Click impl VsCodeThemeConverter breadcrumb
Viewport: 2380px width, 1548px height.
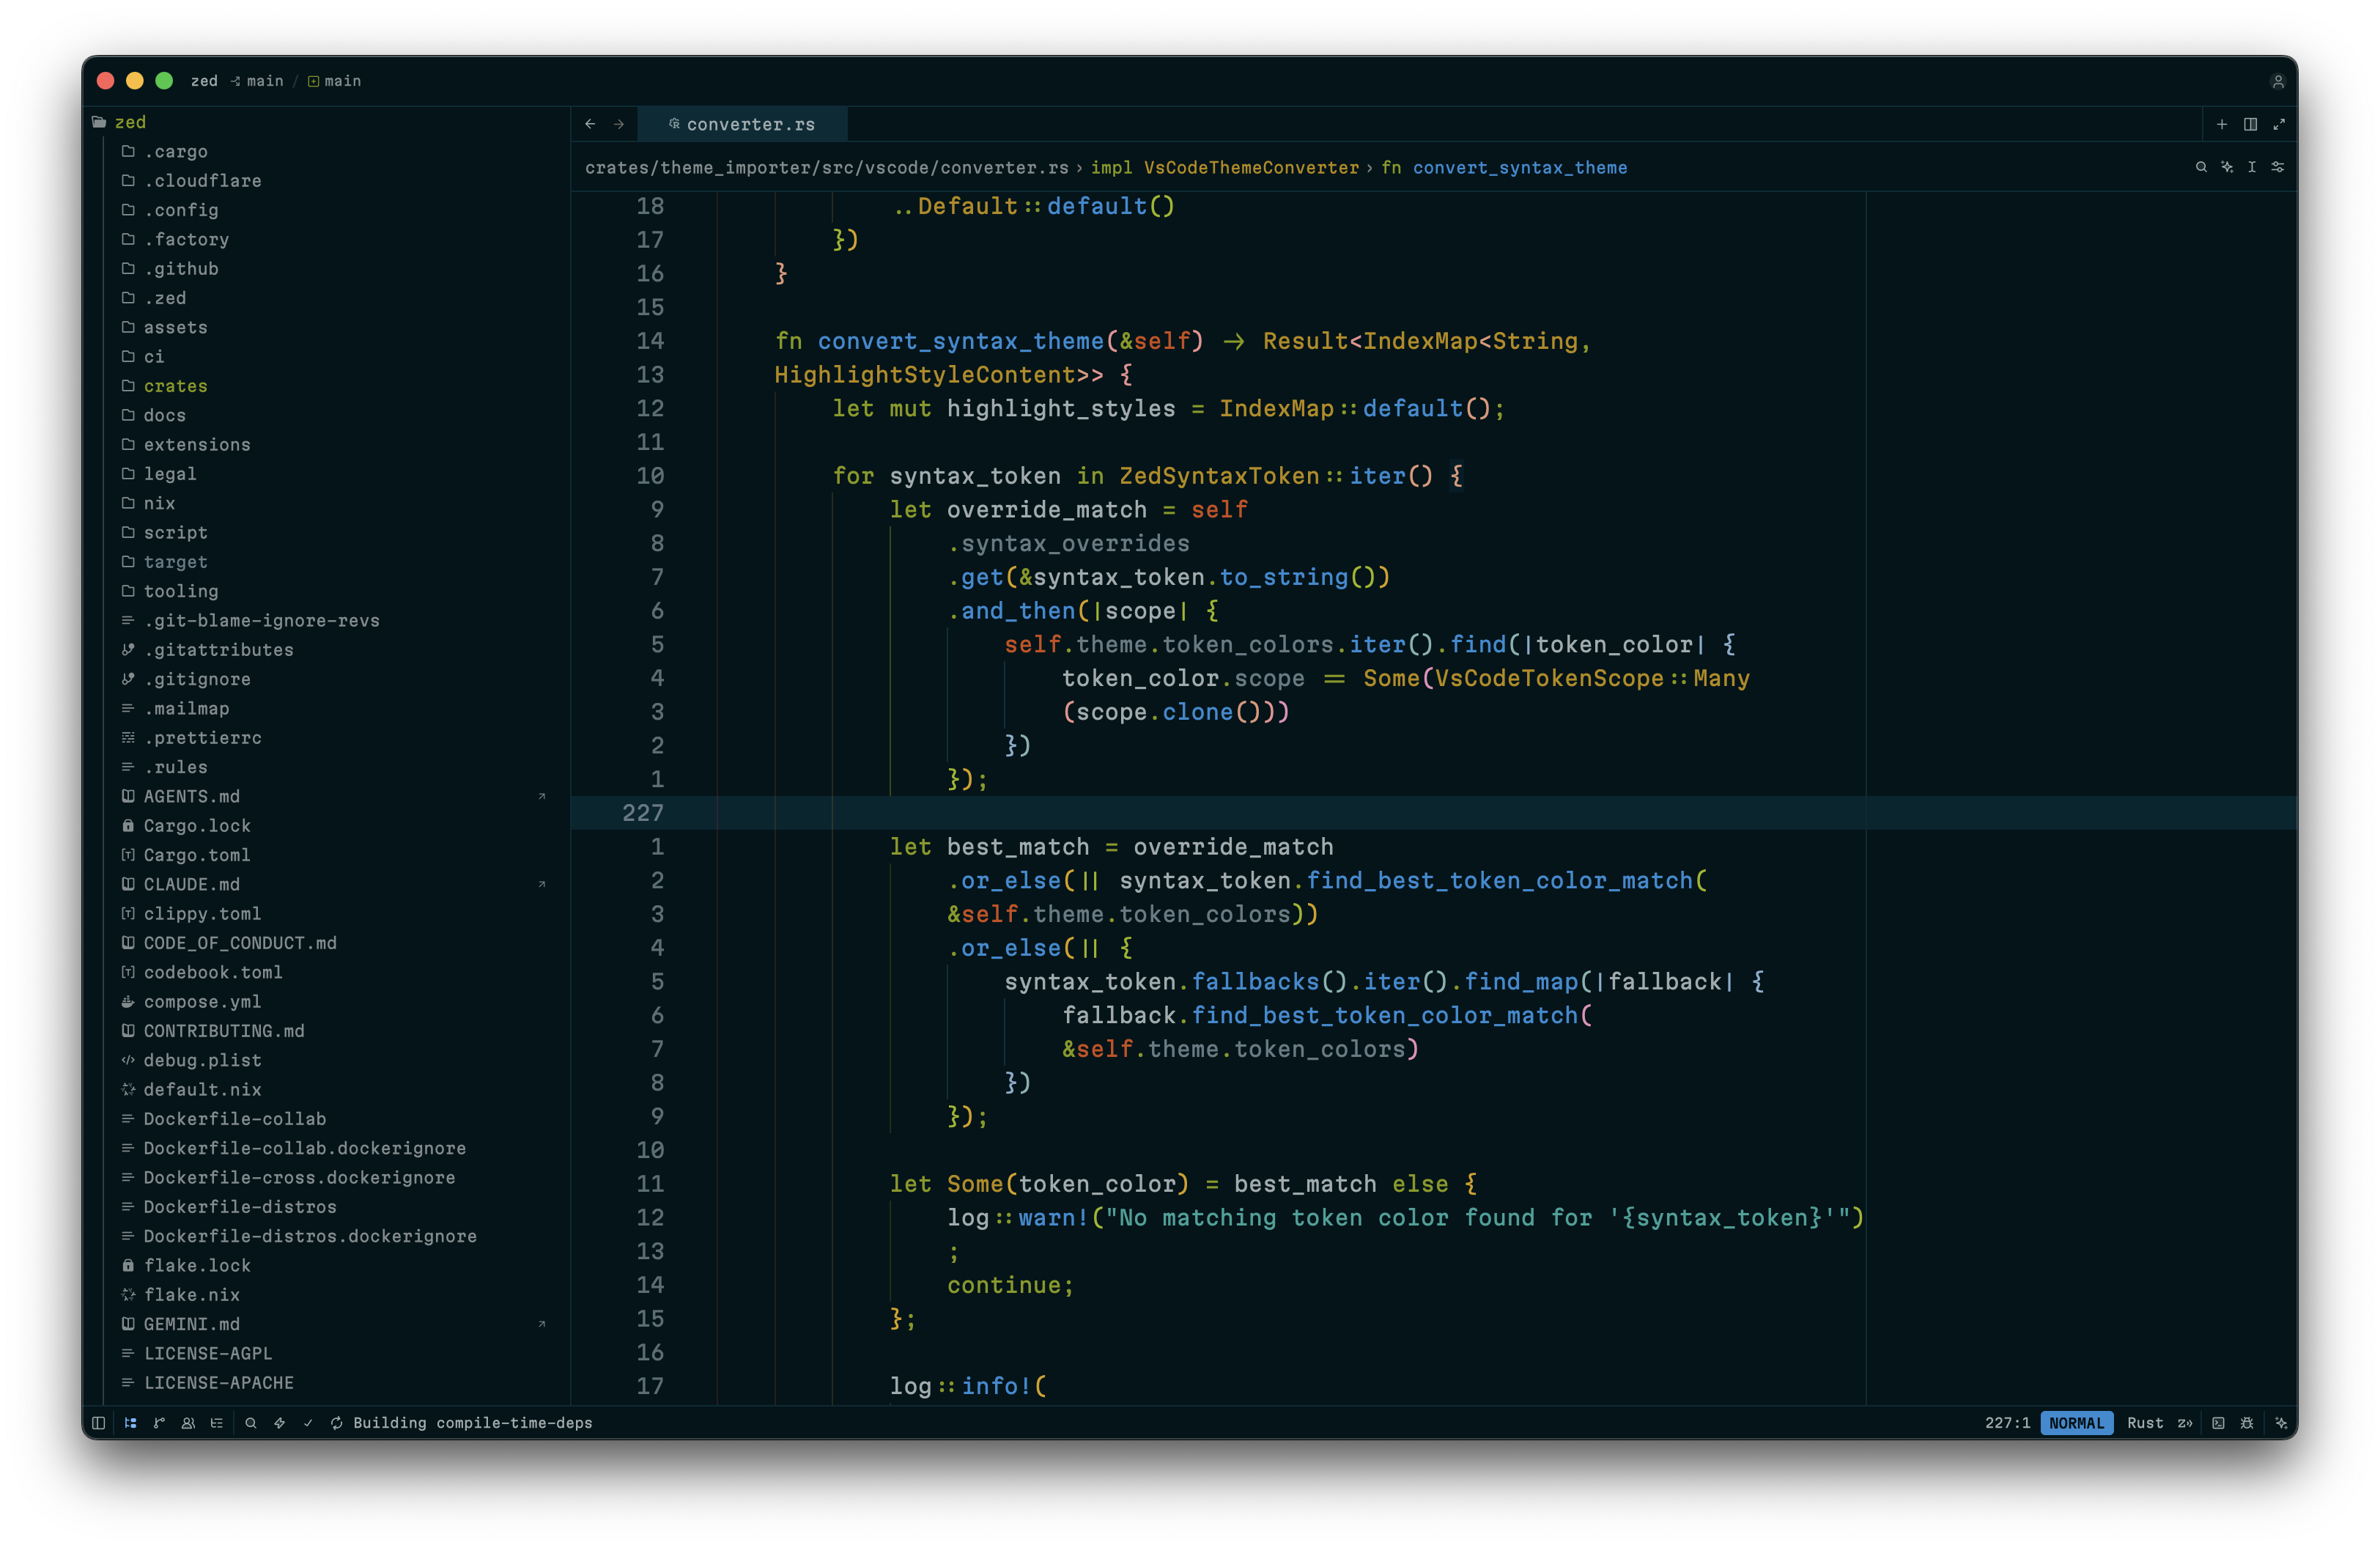point(1224,167)
